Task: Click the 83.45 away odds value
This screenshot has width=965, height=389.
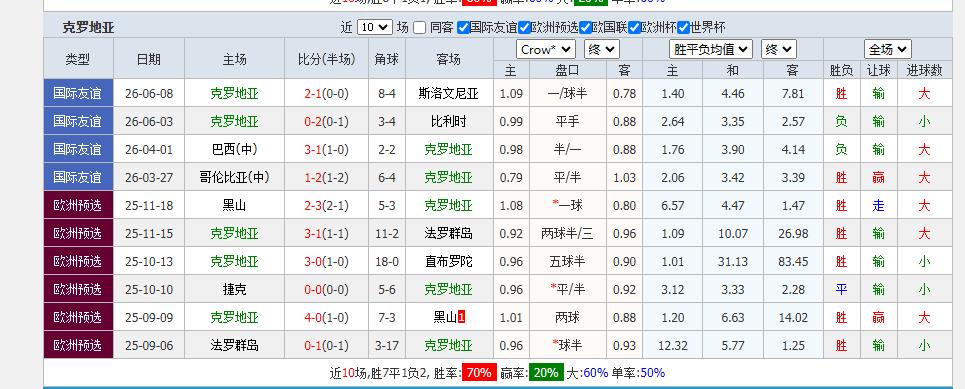Action: [x=793, y=262]
